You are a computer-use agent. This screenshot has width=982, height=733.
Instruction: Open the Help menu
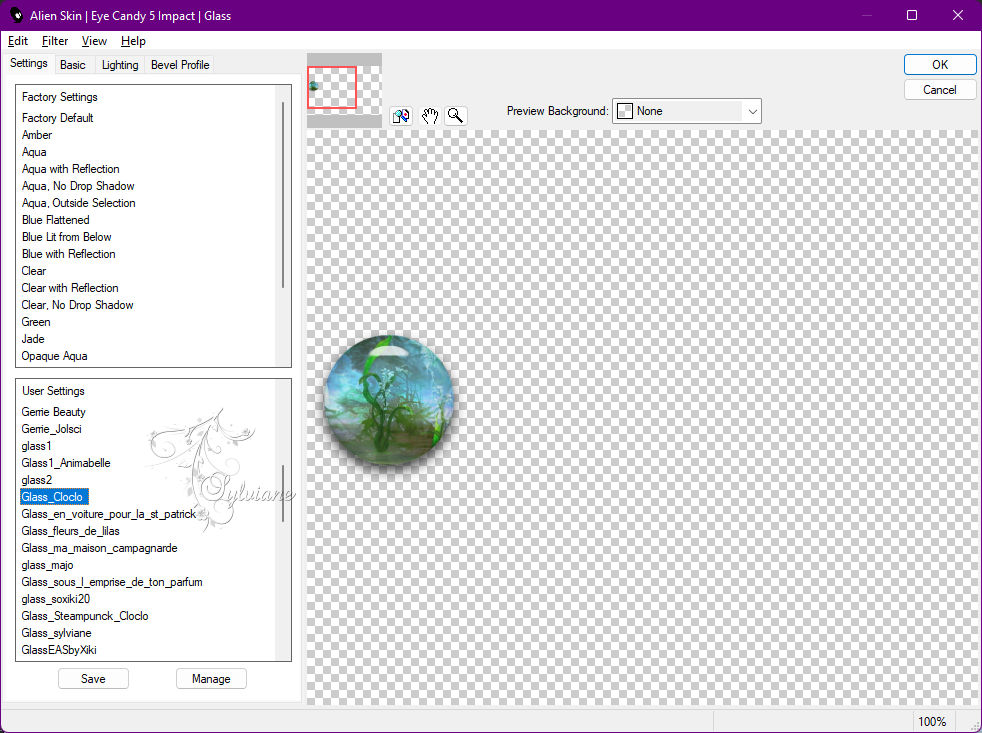[133, 41]
